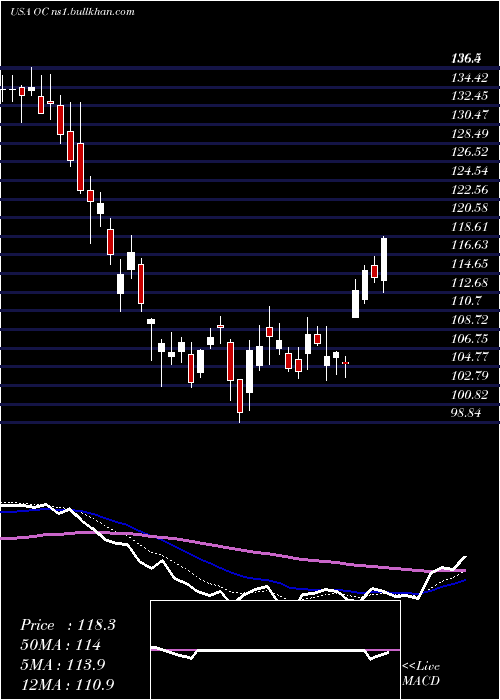Click the 116.63 price axis label
Image resolution: width=500 pixels, height=700 pixels.
pos(470,245)
